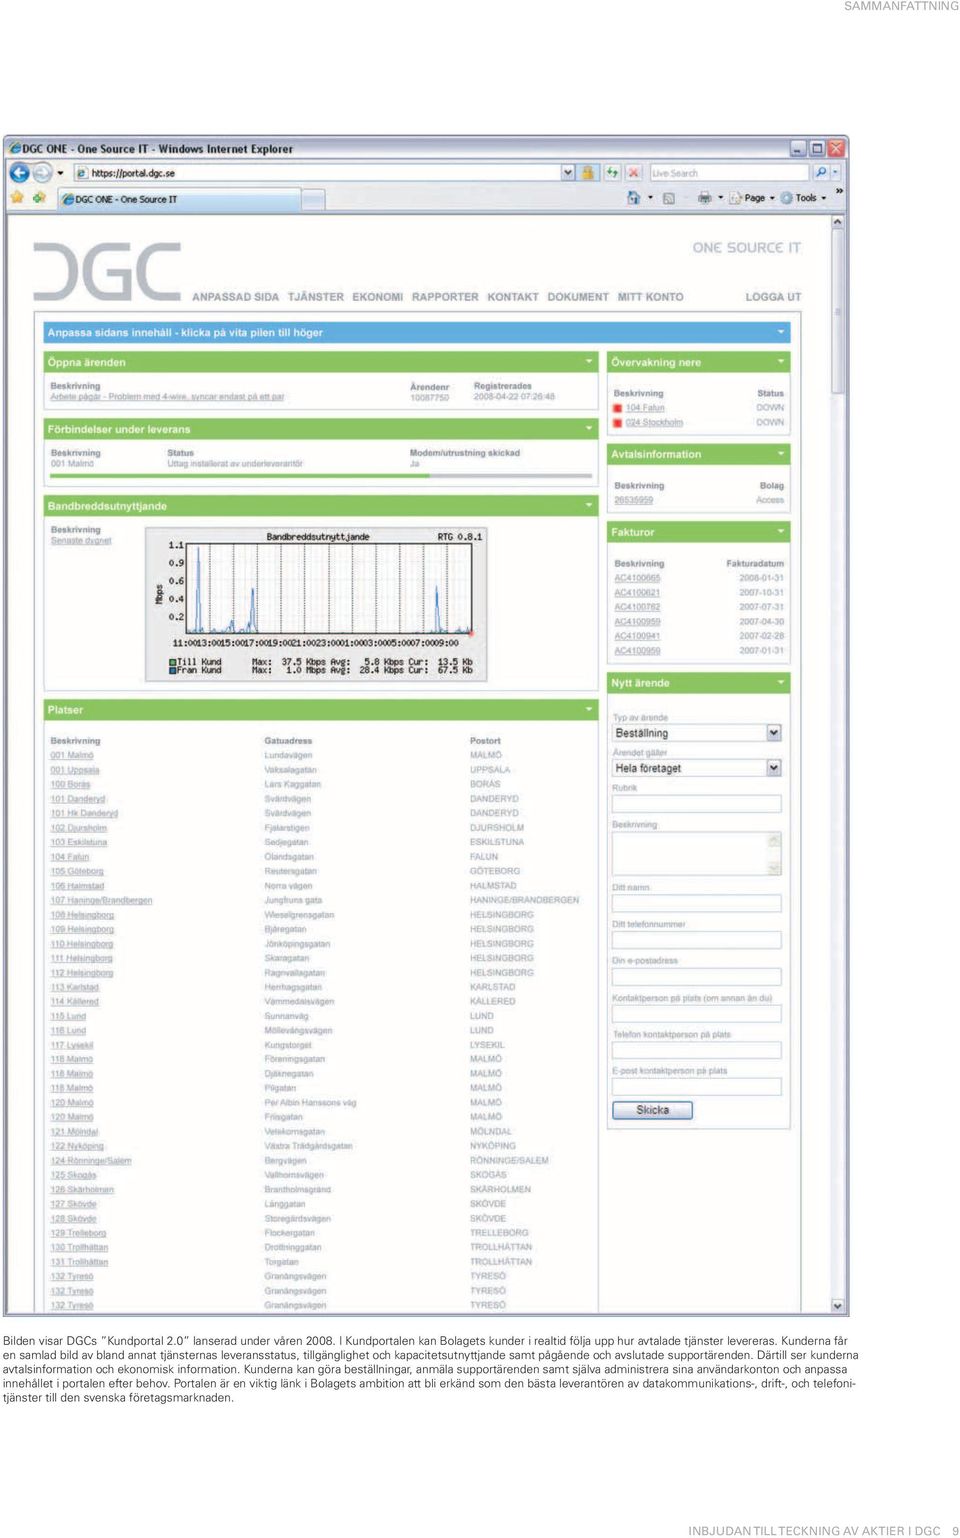The image size is (960, 1538).
Task: Click the Ditt namn input field
Action: (696, 903)
